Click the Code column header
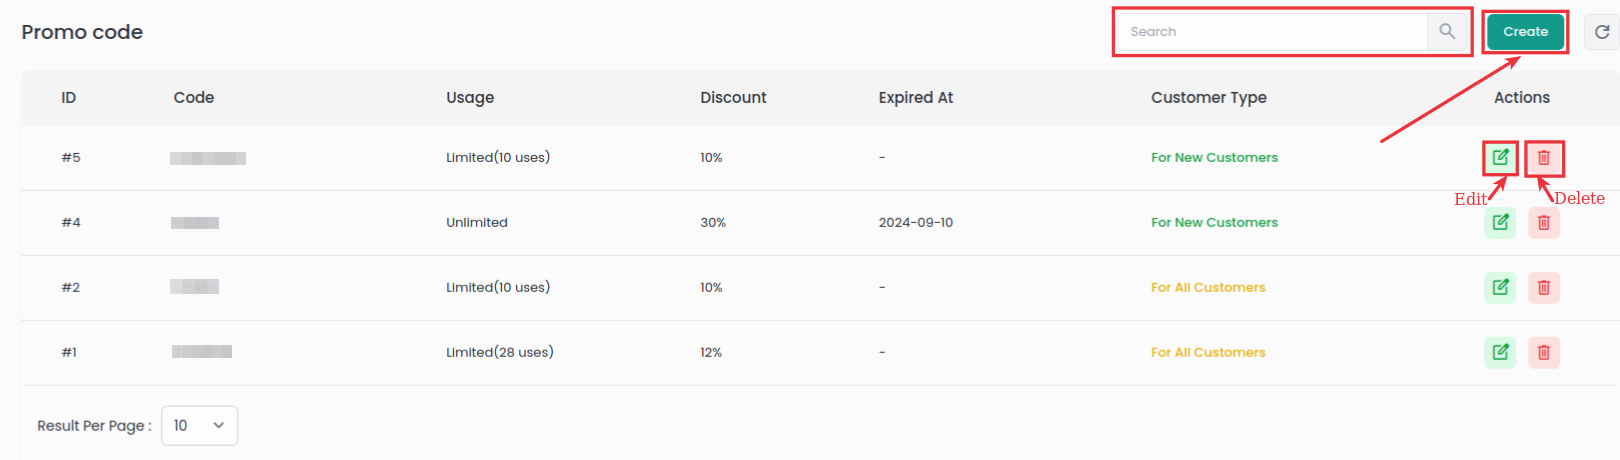This screenshot has width=1620, height=460. pyautogui.click(x=194, y=98)
